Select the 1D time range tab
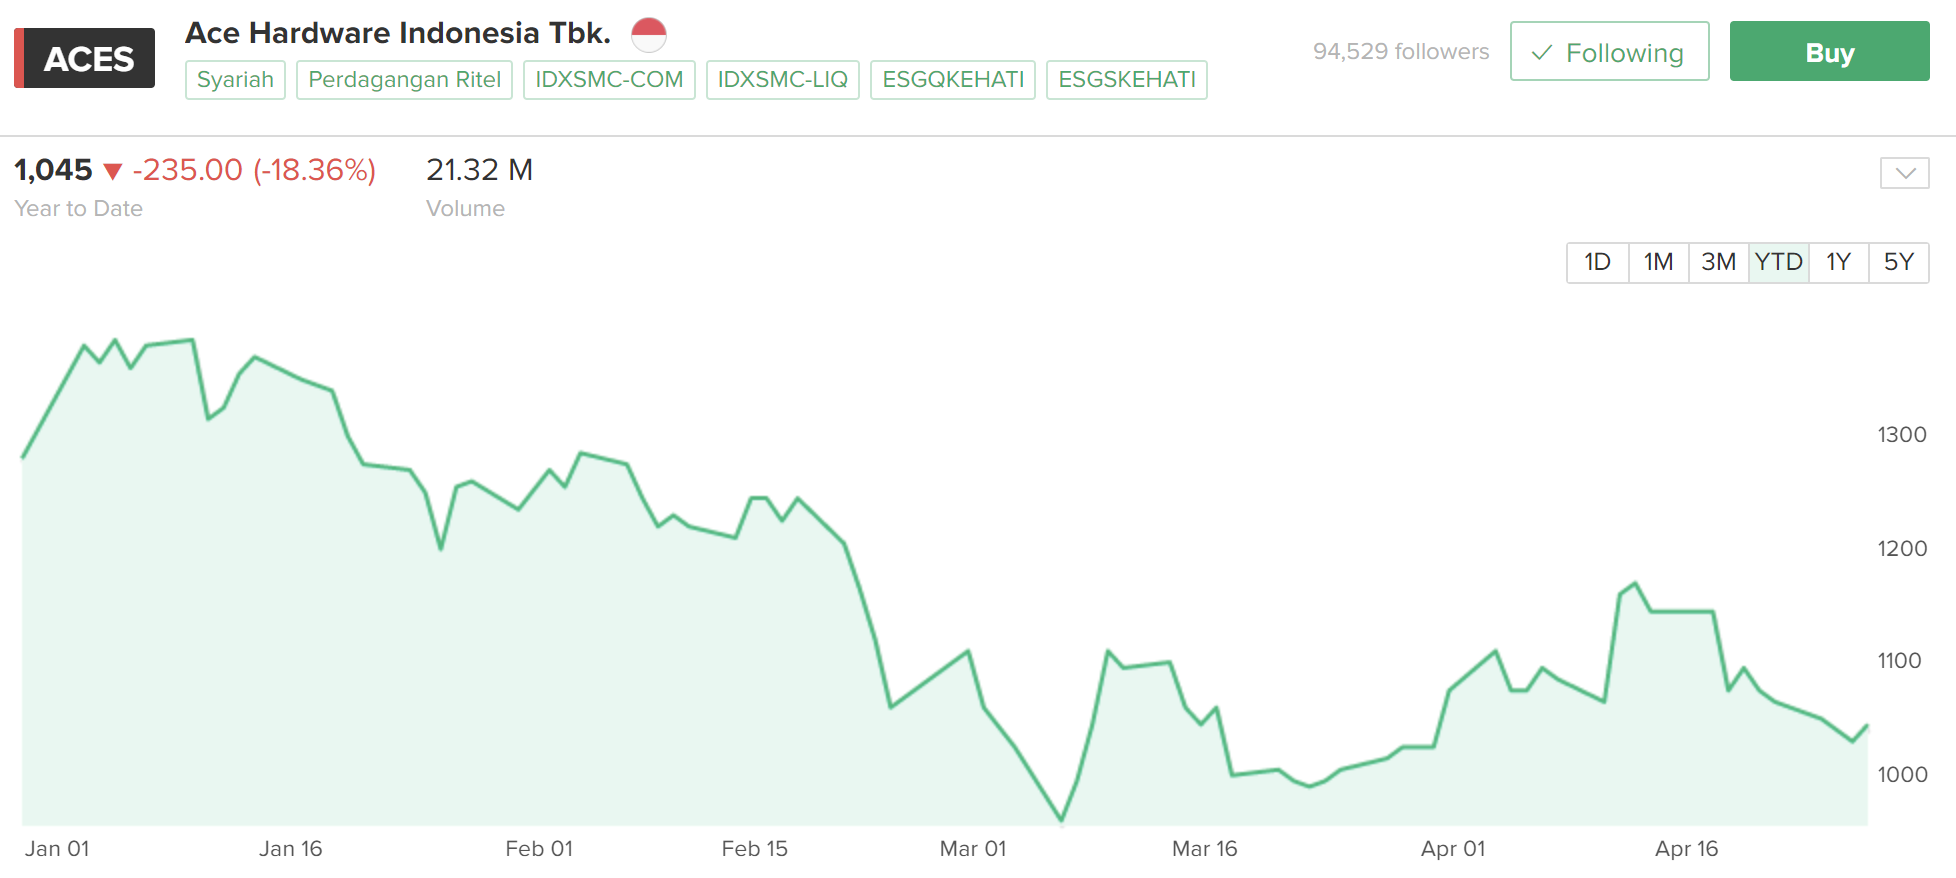 pos(1597,263)
